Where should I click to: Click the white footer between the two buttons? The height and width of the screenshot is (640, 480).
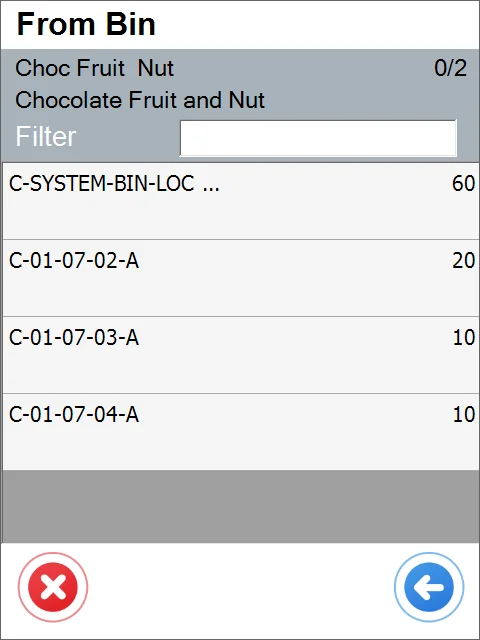(241, 587)
